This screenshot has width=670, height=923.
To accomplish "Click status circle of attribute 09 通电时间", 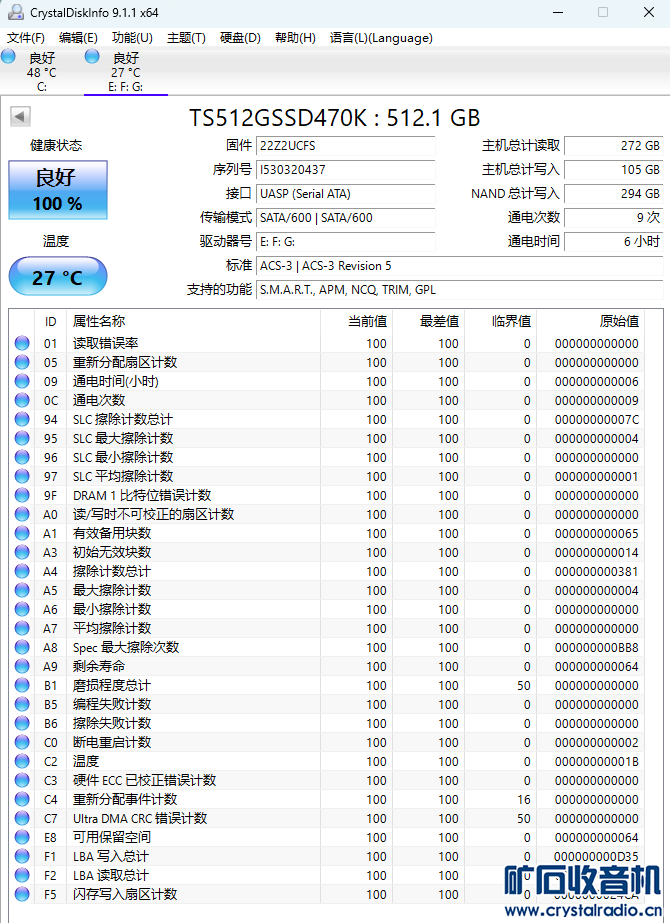I will coord(22,381).
